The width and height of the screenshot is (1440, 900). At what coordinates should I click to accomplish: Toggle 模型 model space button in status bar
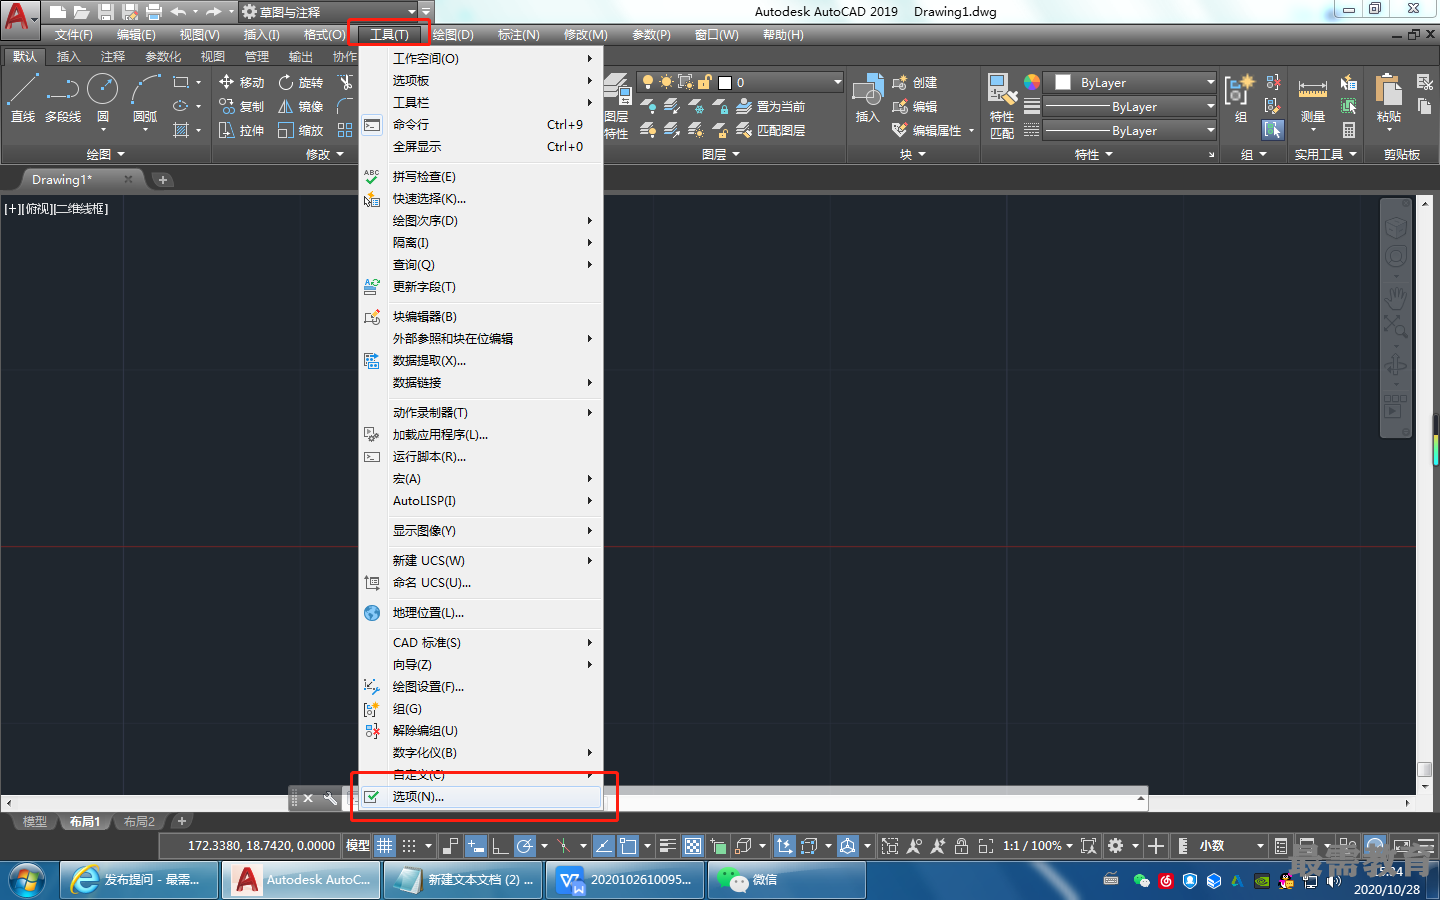pyautogui.click(x=357, y=846)
